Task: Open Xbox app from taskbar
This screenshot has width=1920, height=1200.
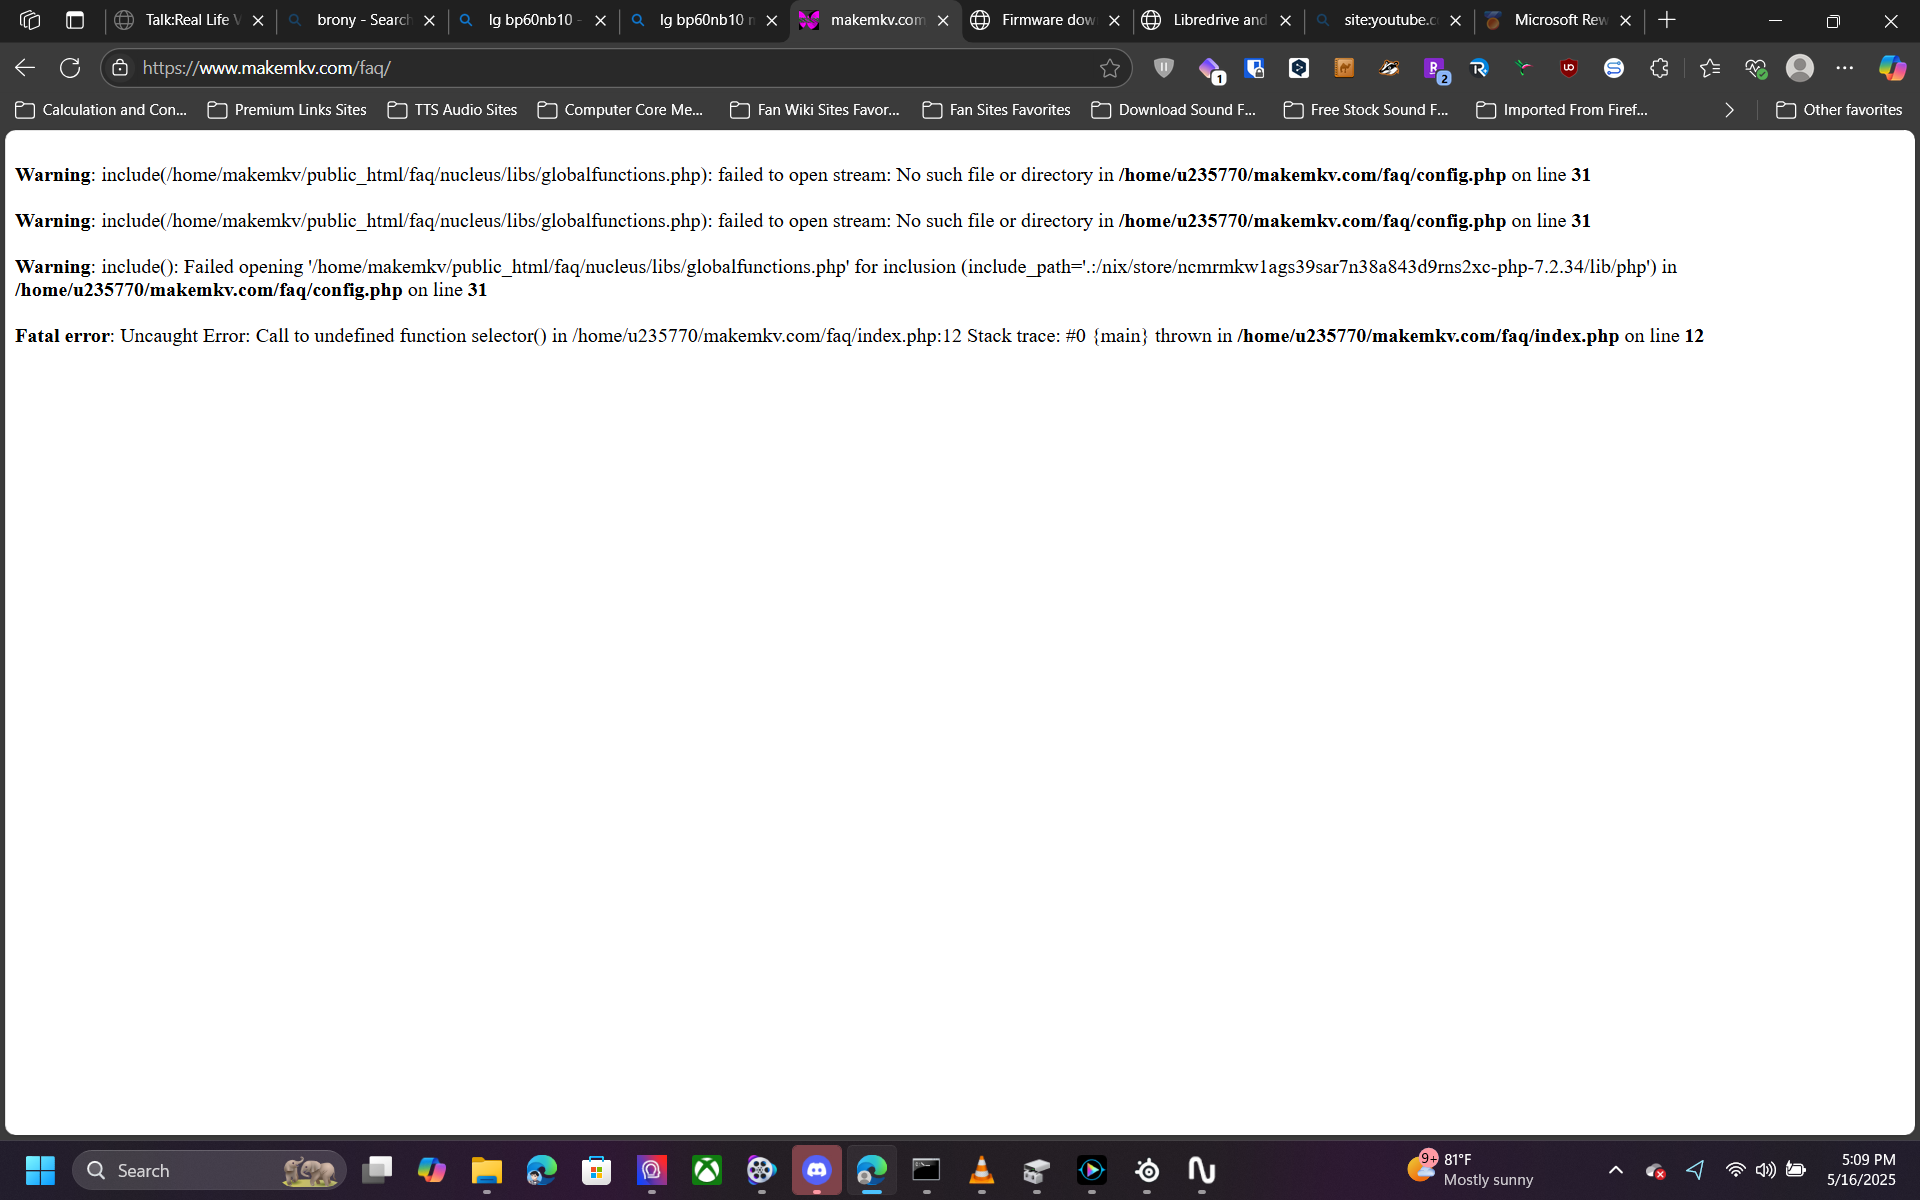Action: (x=707, y=1170)
